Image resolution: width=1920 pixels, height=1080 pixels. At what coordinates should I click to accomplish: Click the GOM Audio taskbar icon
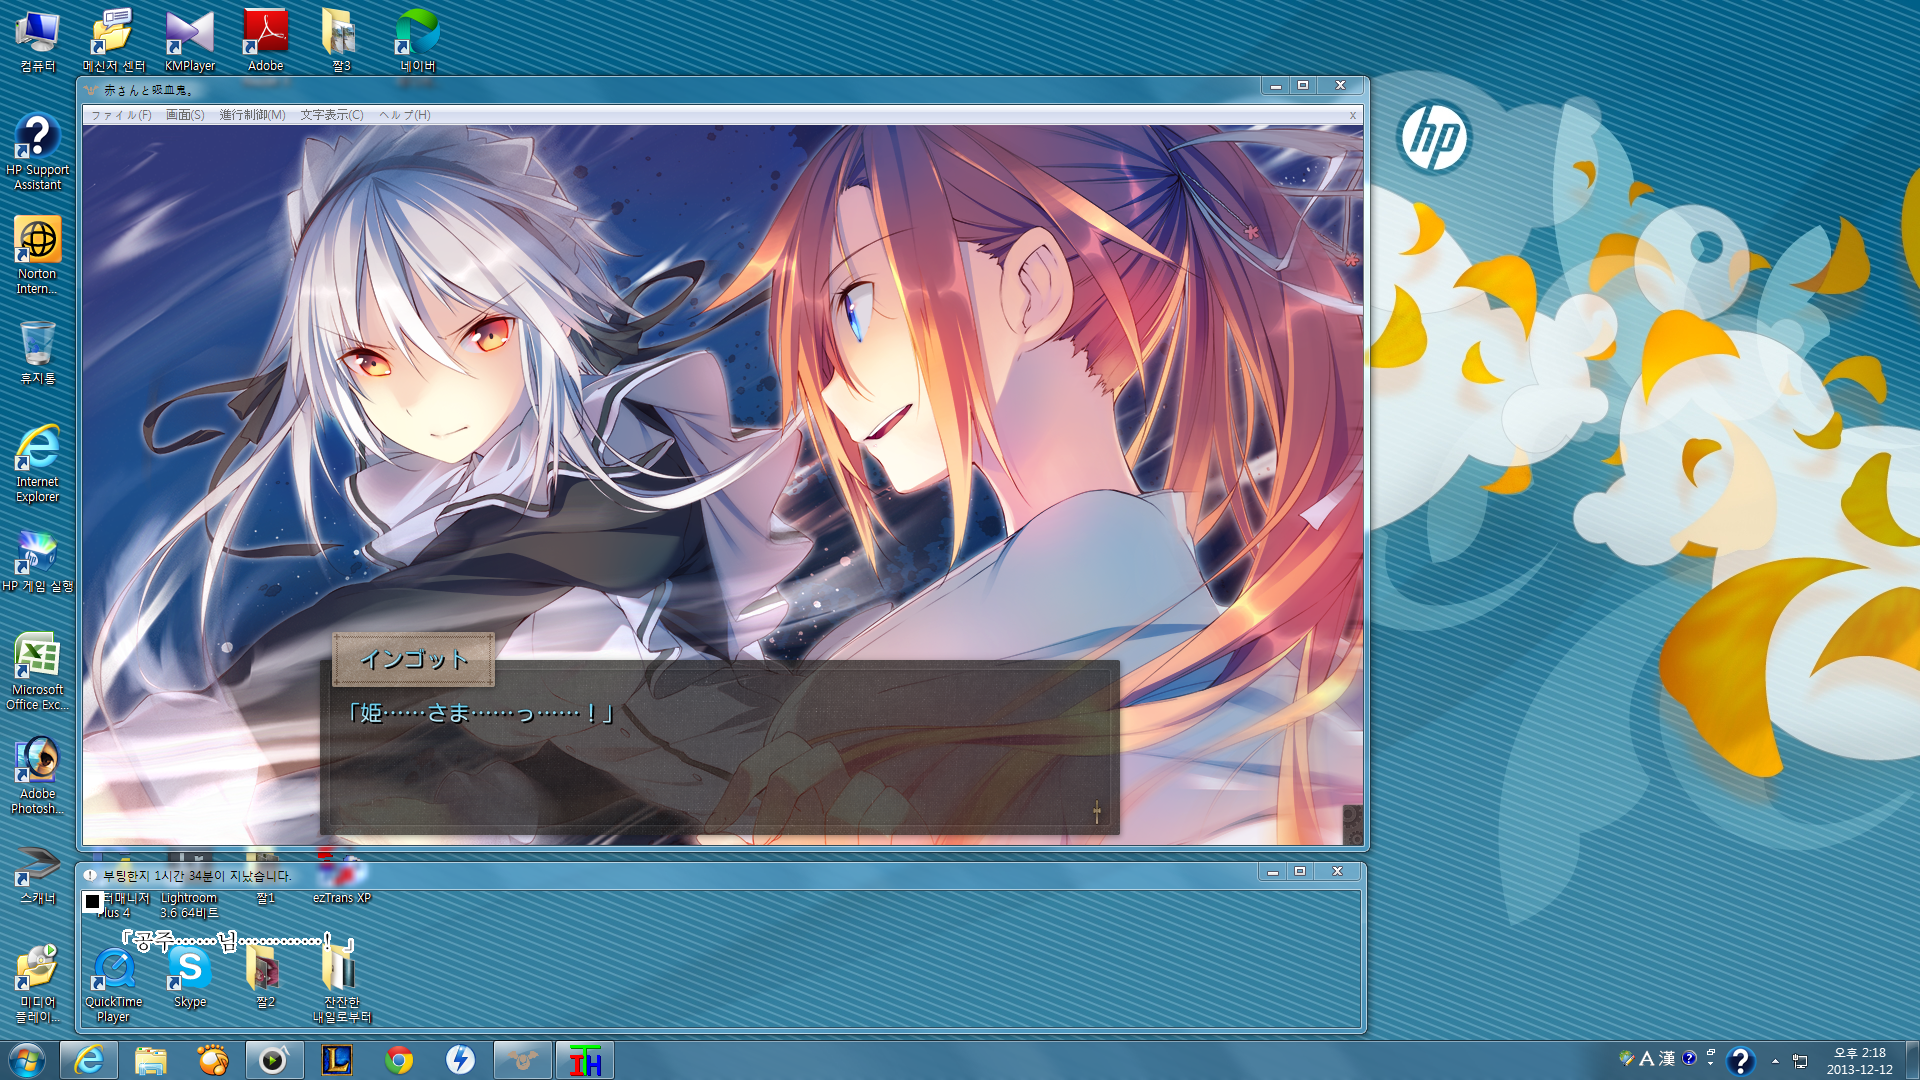[213, 1060]
